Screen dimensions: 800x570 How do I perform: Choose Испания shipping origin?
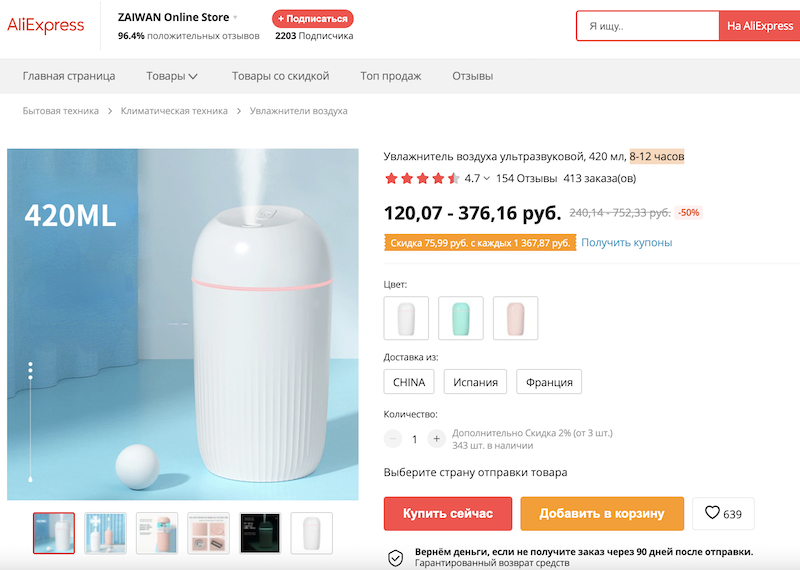click(x=477, y=382)
